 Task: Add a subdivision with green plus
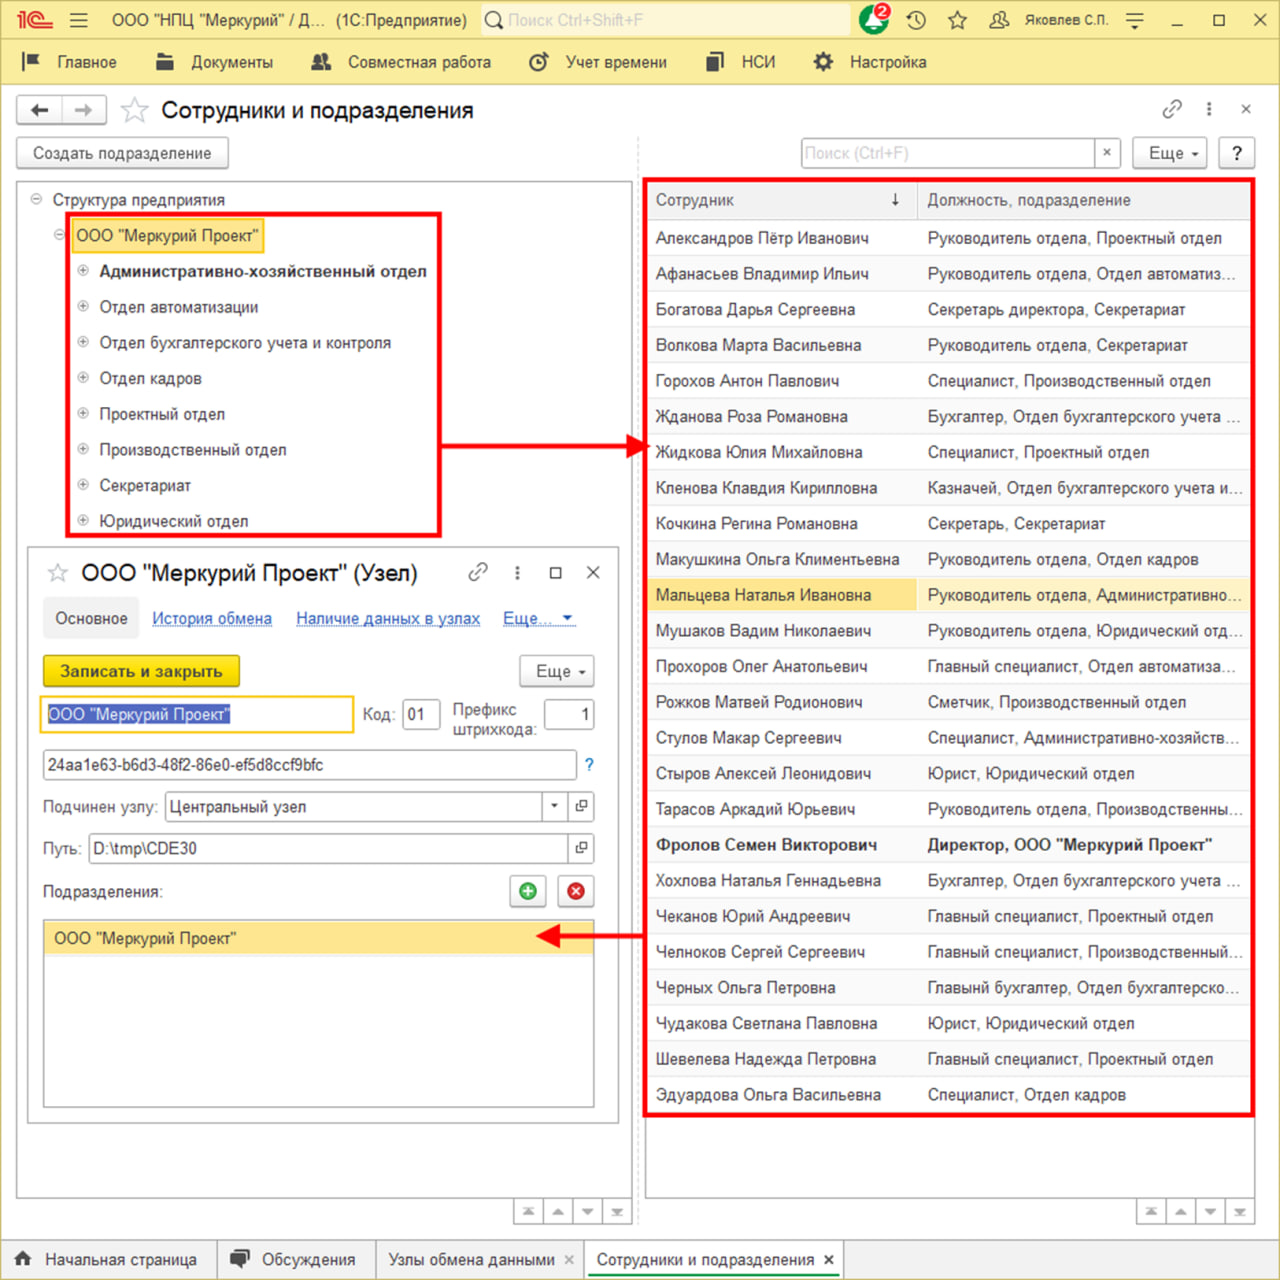pos(528,891)
